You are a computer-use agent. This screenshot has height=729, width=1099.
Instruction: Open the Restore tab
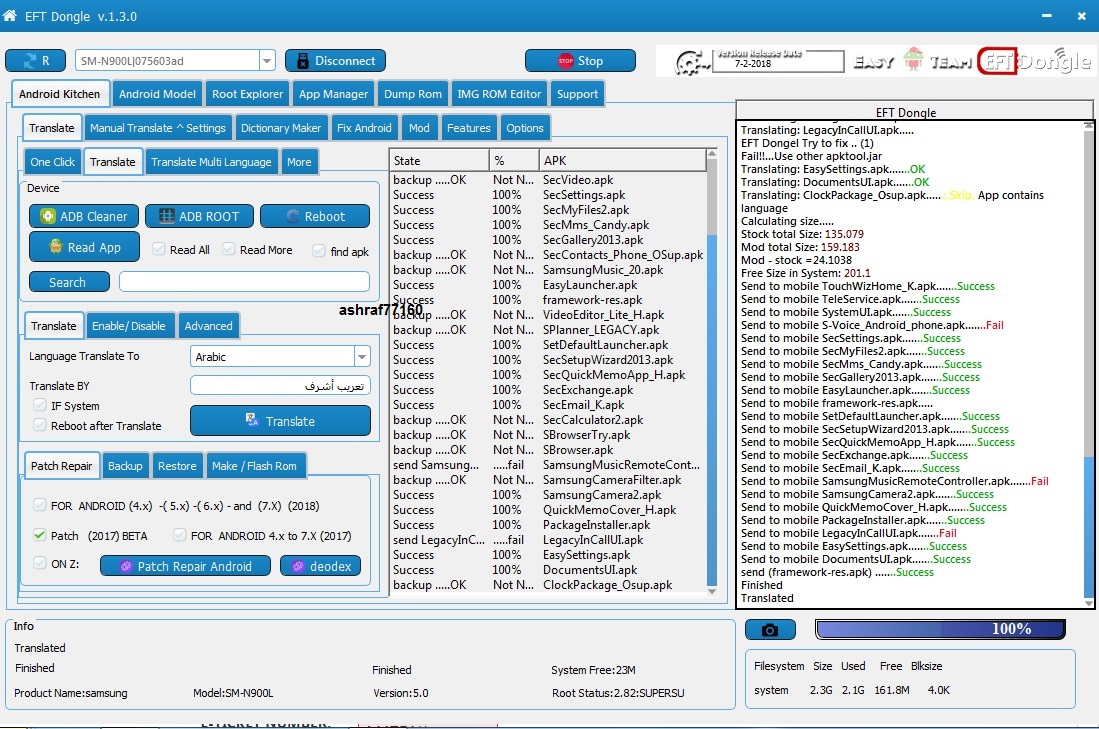click(177, 466)
